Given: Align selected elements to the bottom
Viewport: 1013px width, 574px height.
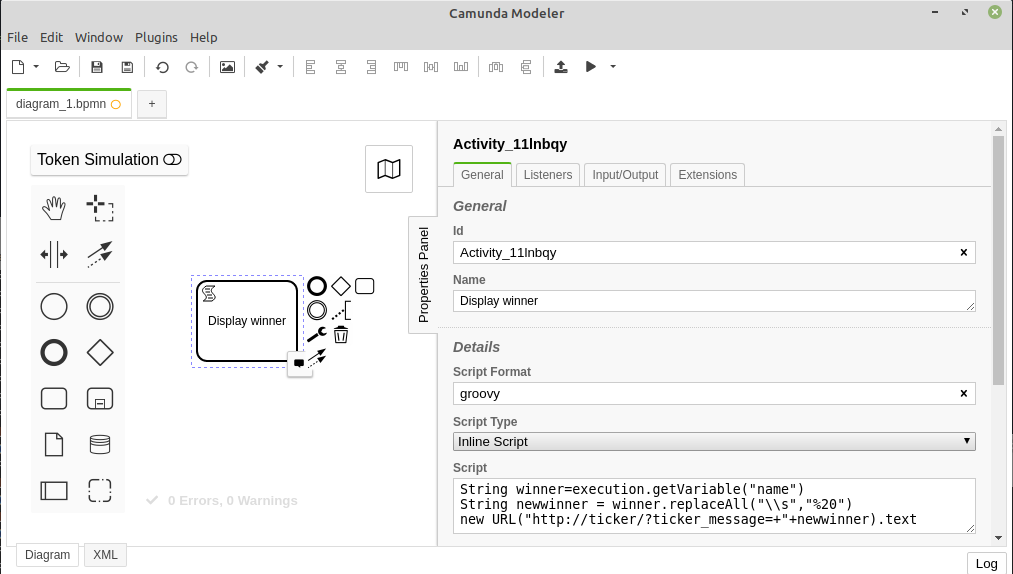Looking at the screenshot, I should (461, 67).
